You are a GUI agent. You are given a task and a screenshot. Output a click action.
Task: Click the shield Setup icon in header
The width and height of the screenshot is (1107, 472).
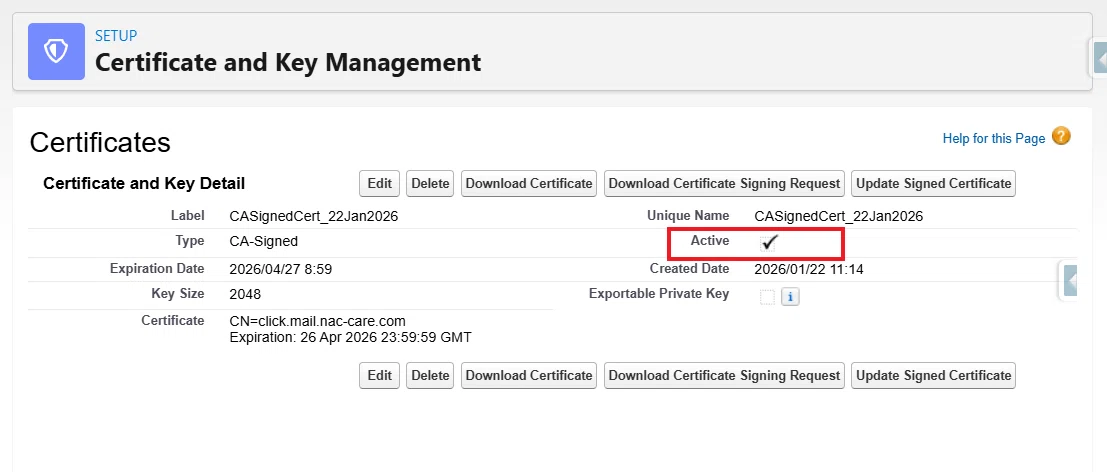tap(56, 52)
